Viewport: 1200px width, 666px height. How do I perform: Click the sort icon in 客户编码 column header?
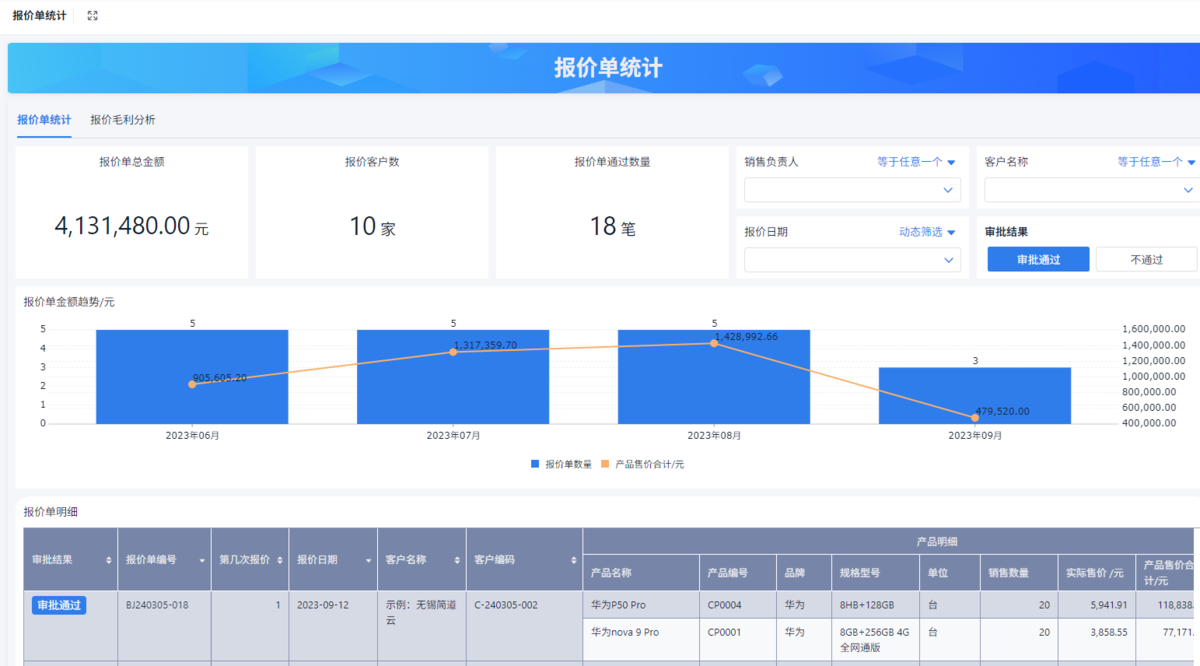point(574,561)
